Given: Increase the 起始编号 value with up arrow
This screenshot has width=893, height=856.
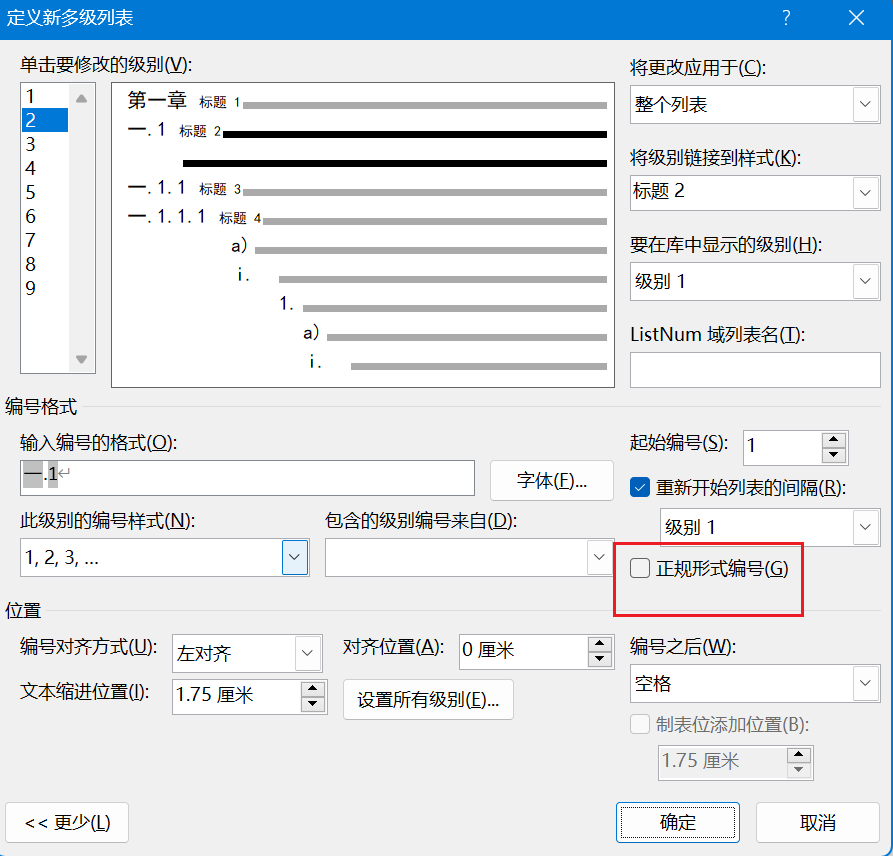Looking at the screenshot, I should (x=834, y=440).
